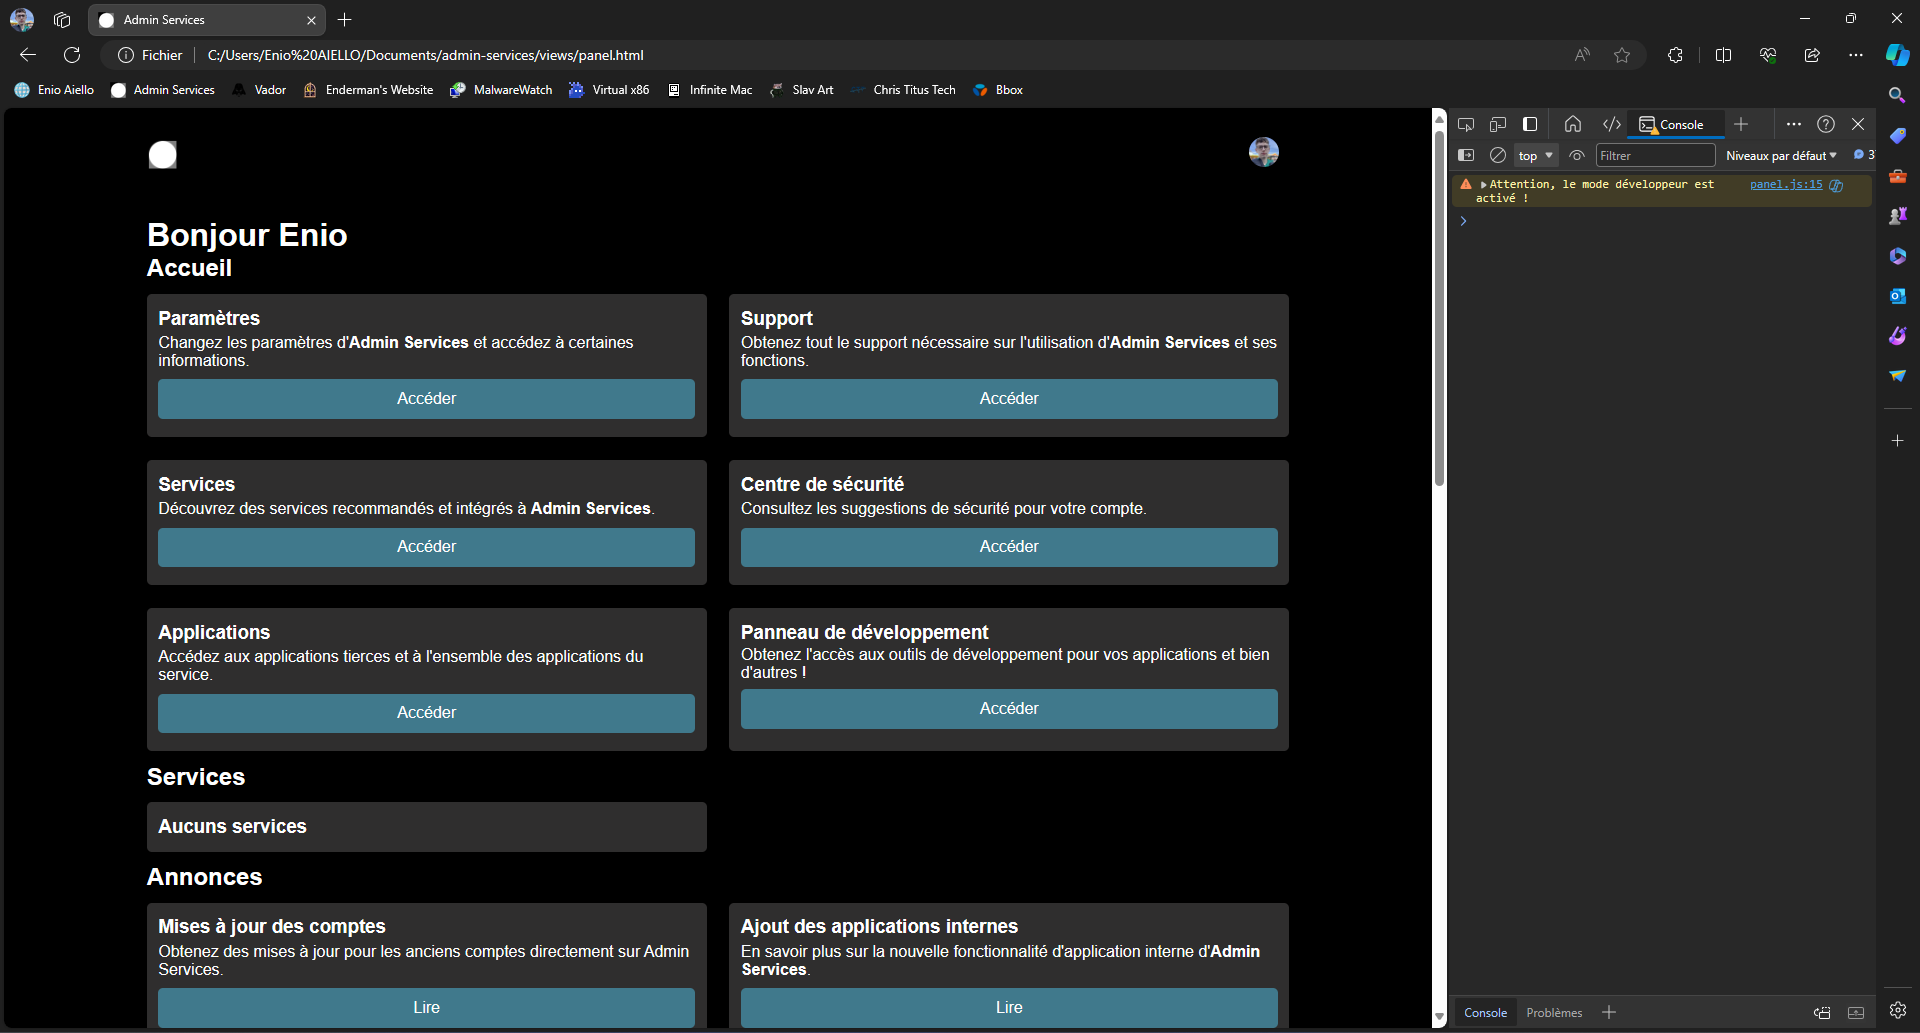Click the address bar file path

pos(425,55)
